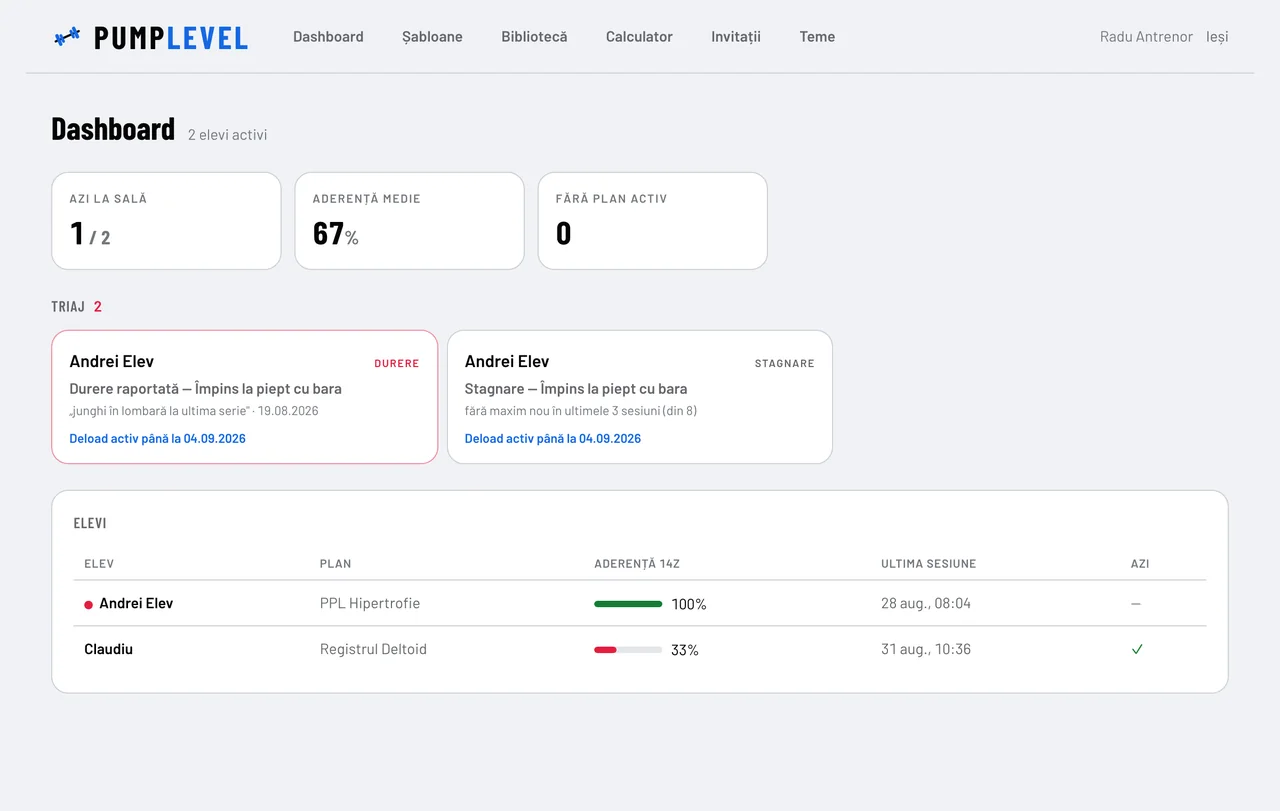Screen dimensions: 1280x811
Task: Click the red DURERE tag
Action: (x=397, y=364)
